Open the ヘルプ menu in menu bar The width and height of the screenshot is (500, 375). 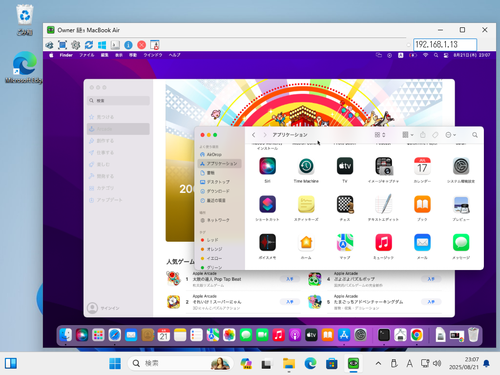[x=174, y=55]
